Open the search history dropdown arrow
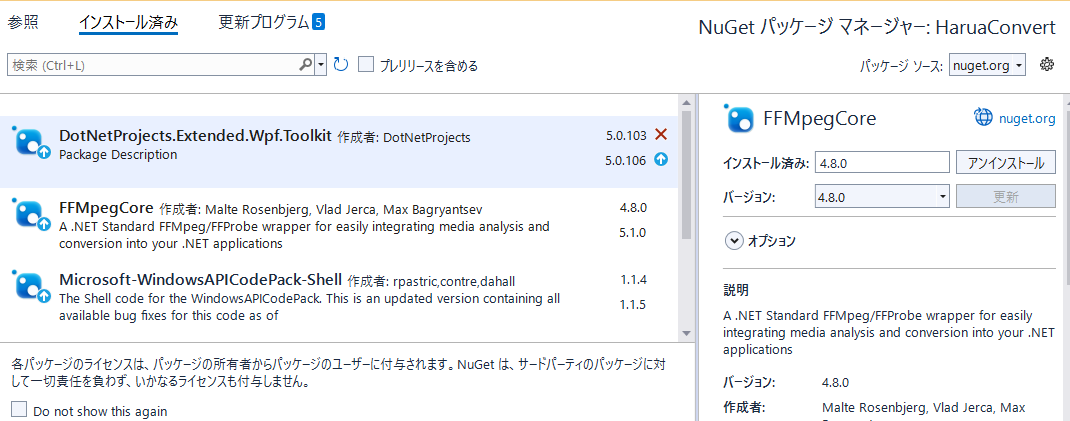The height and width of the screenshot is (421, 1070). [x=321, y=65]
